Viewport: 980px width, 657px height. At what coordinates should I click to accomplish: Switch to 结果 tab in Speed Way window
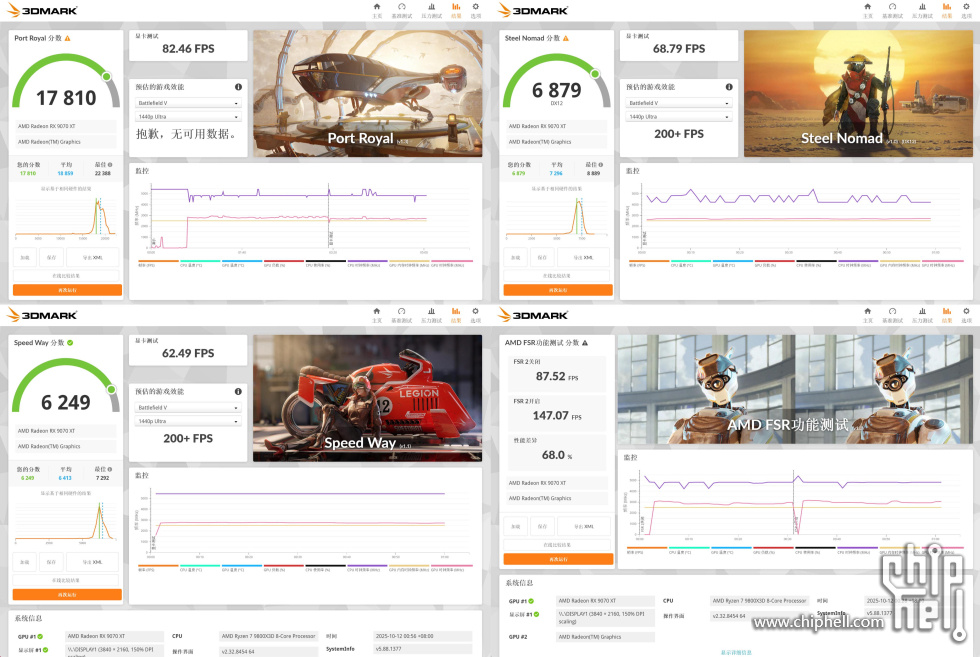pyautogui.click(x=456, y=316)
